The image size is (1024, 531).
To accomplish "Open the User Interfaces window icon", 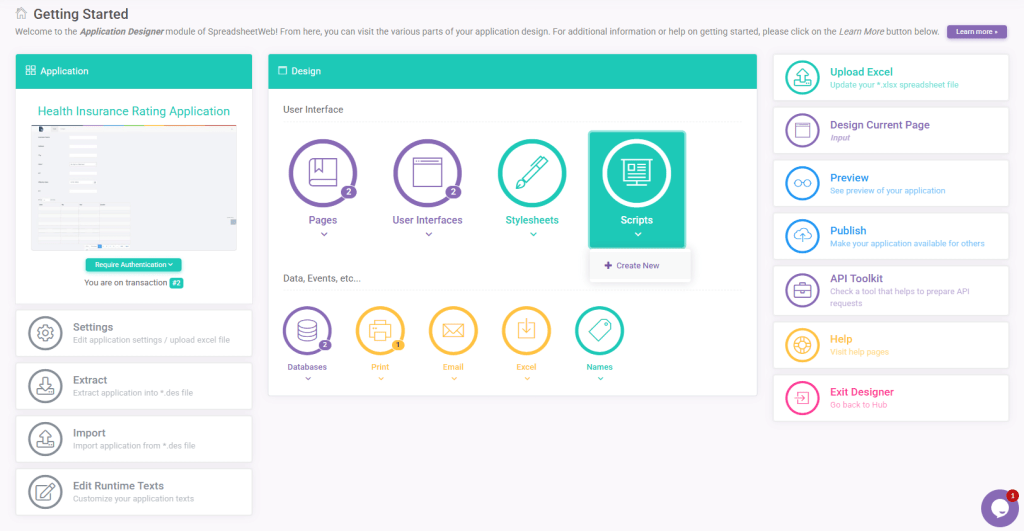I will click(x=428, y=173).
